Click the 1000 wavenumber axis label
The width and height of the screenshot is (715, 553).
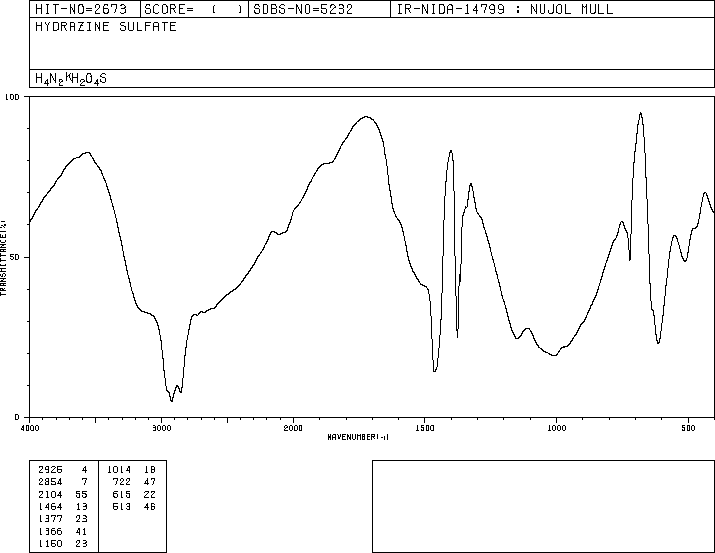(556, 428)
